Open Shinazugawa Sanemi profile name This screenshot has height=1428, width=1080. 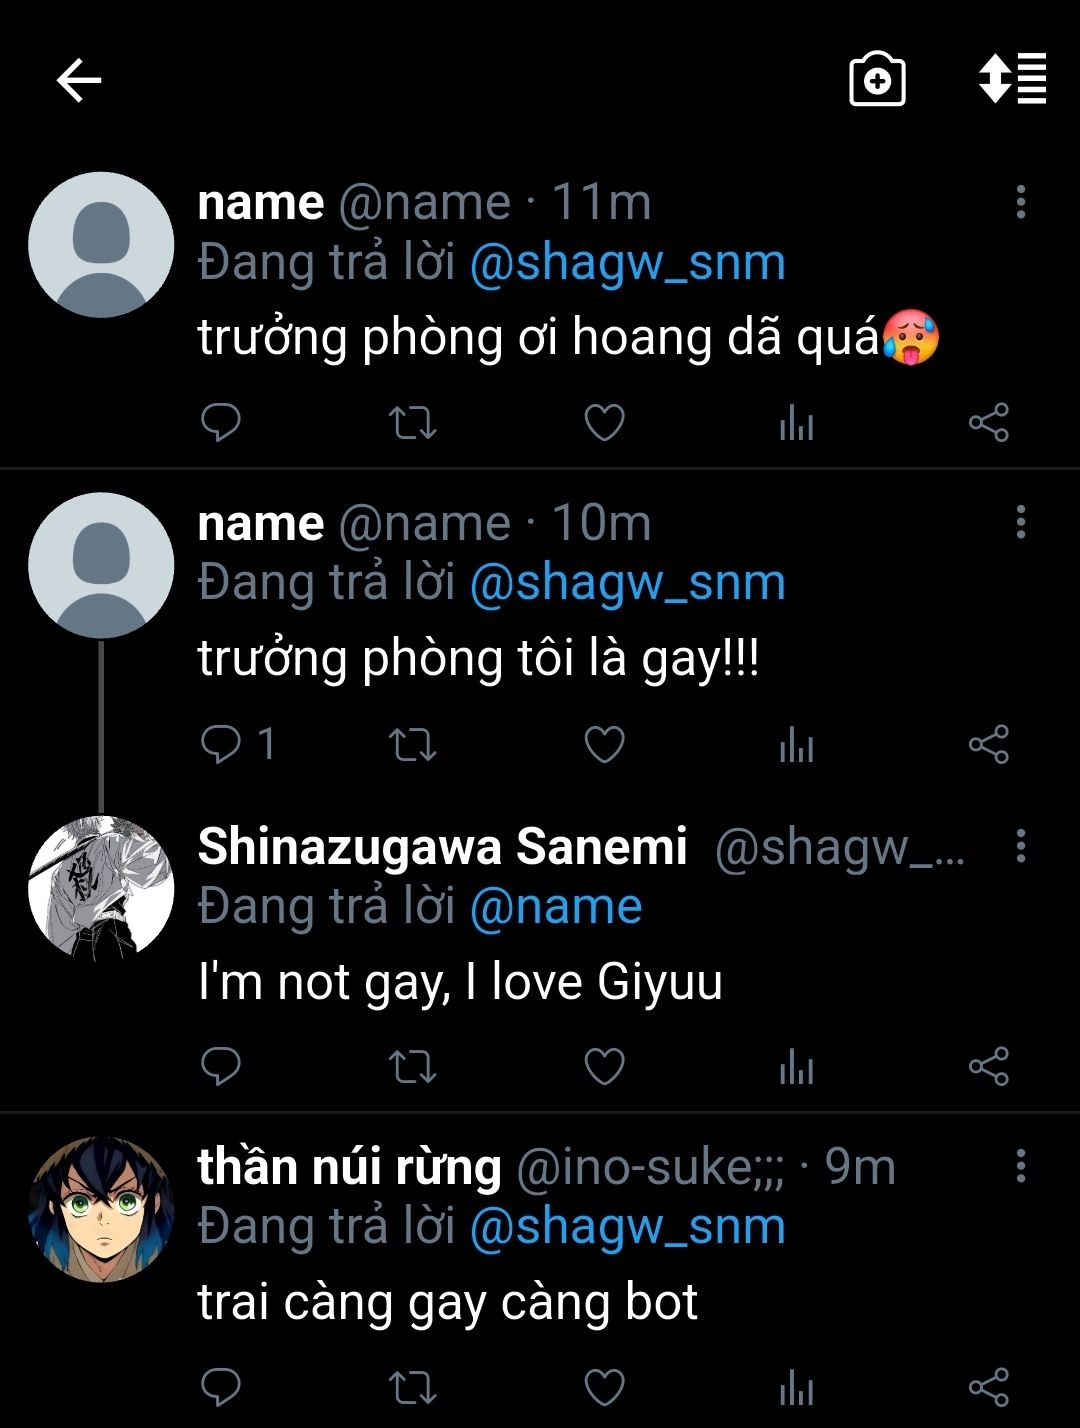(442, 846)
